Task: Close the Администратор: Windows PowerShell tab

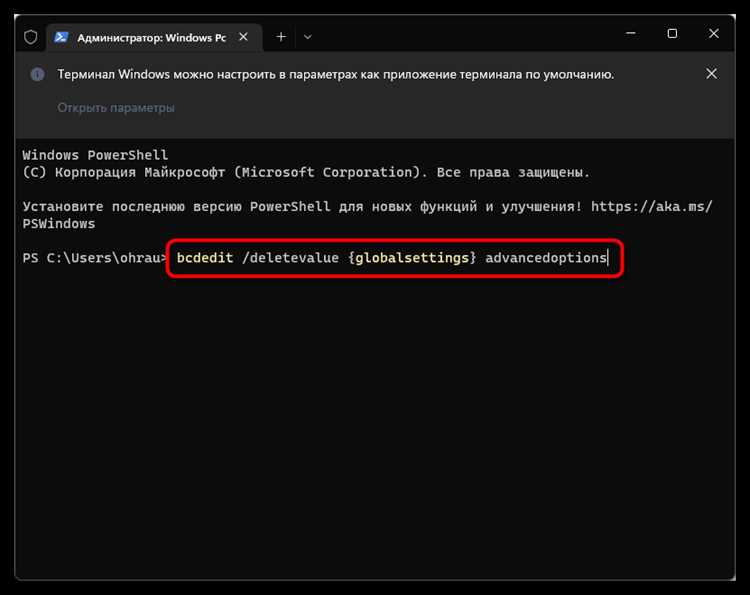Action: coord(243,37)
